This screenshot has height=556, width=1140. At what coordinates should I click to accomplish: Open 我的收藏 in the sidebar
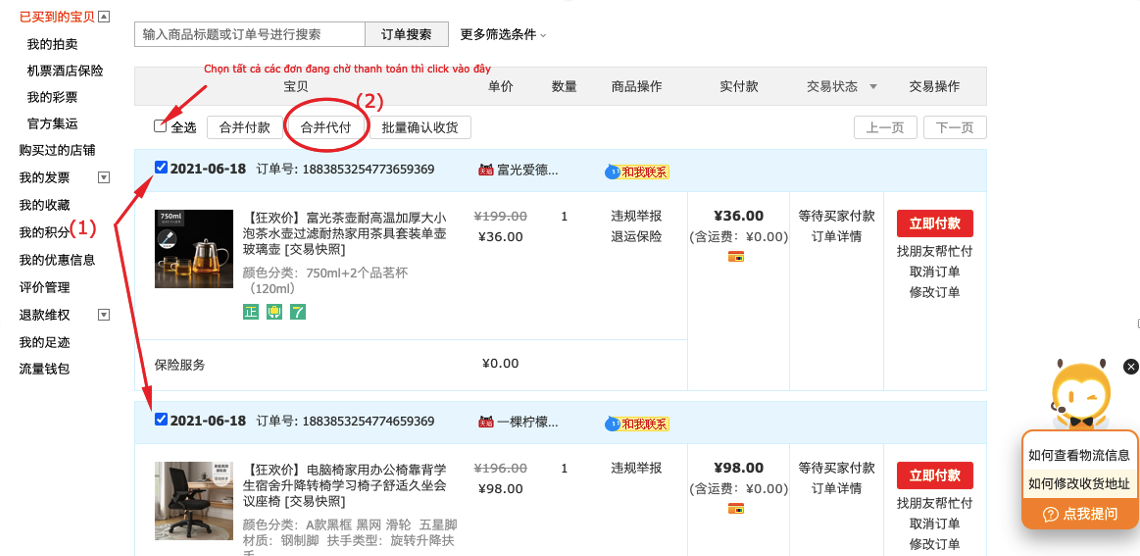click(44, 205)
